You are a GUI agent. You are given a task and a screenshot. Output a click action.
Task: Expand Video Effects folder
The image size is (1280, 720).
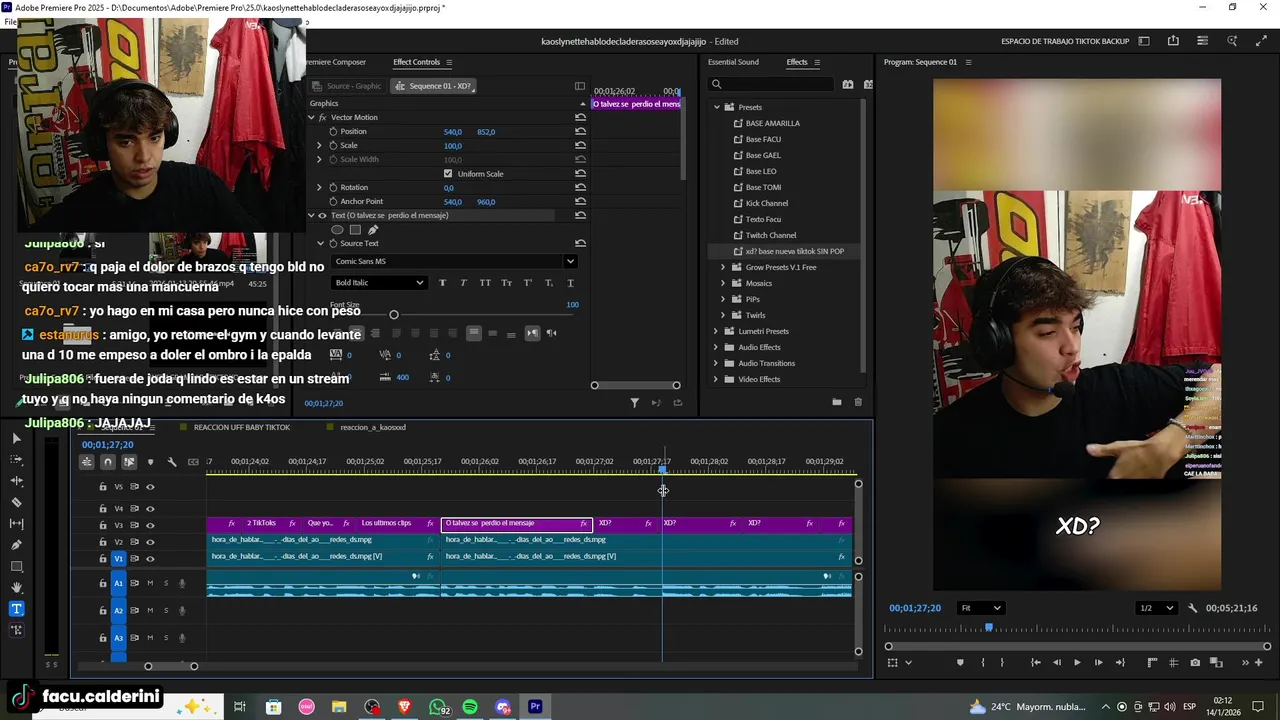point(716,379)
